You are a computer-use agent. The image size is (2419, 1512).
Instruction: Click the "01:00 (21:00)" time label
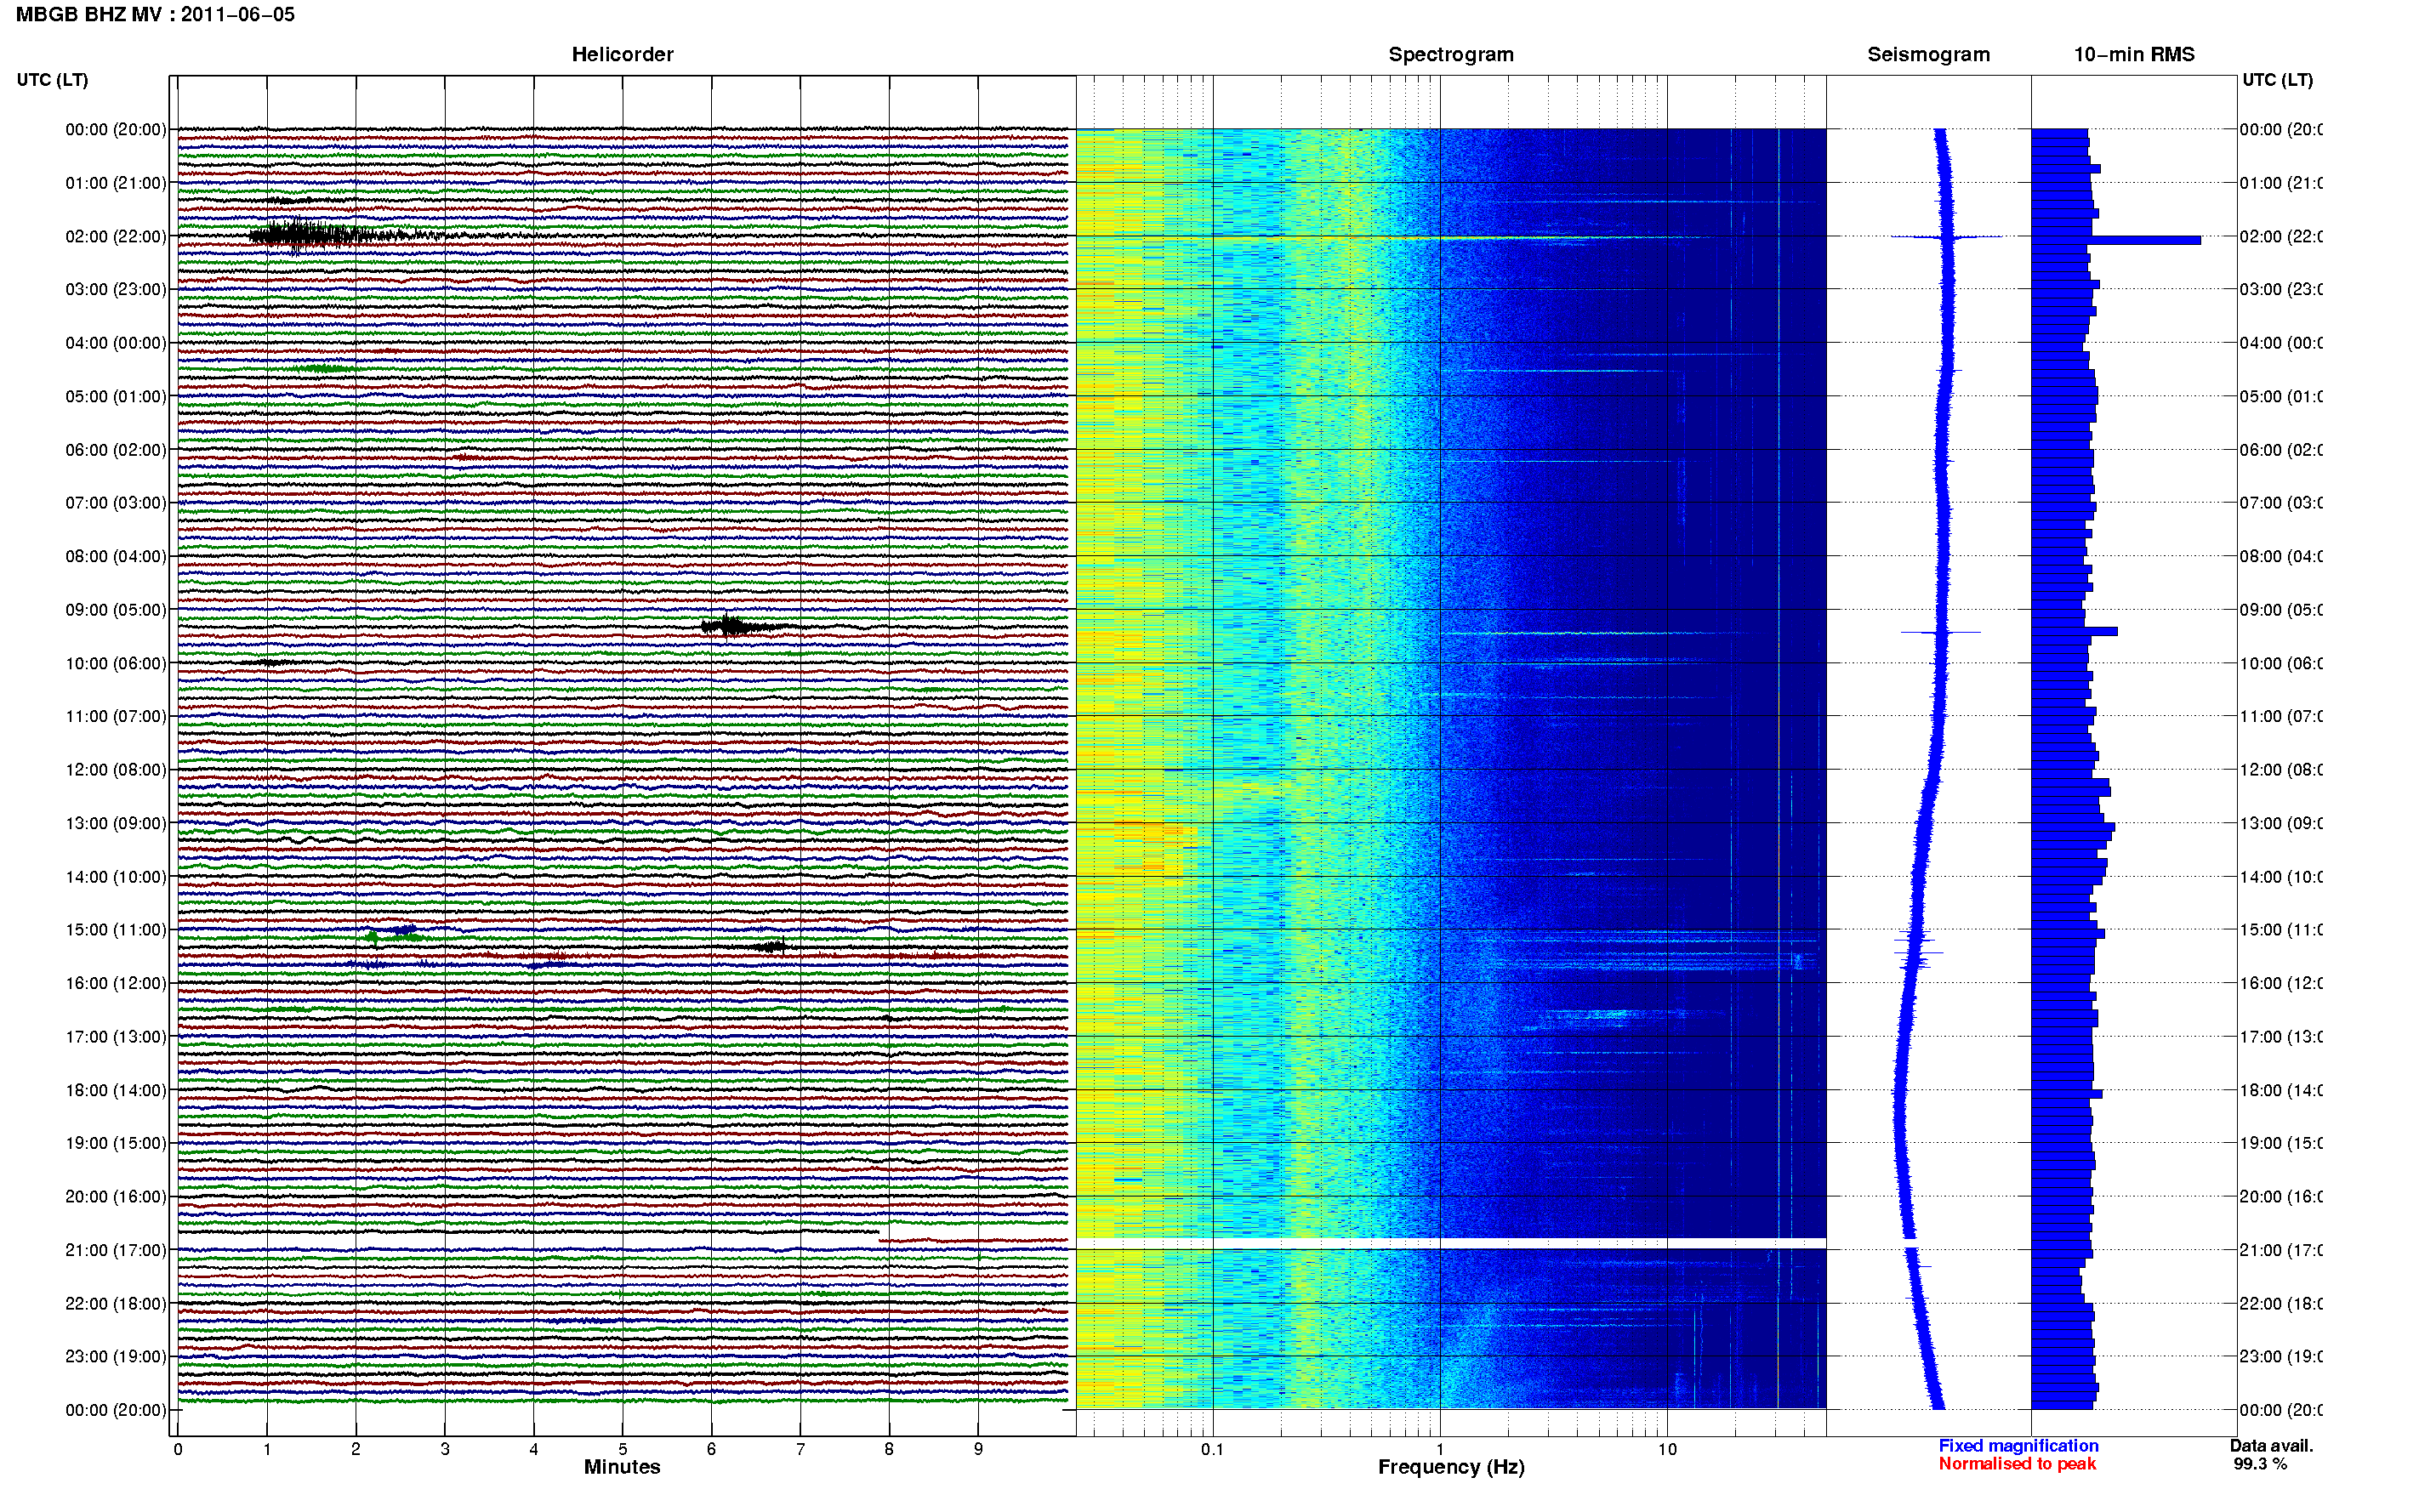(x=116, y=183)
